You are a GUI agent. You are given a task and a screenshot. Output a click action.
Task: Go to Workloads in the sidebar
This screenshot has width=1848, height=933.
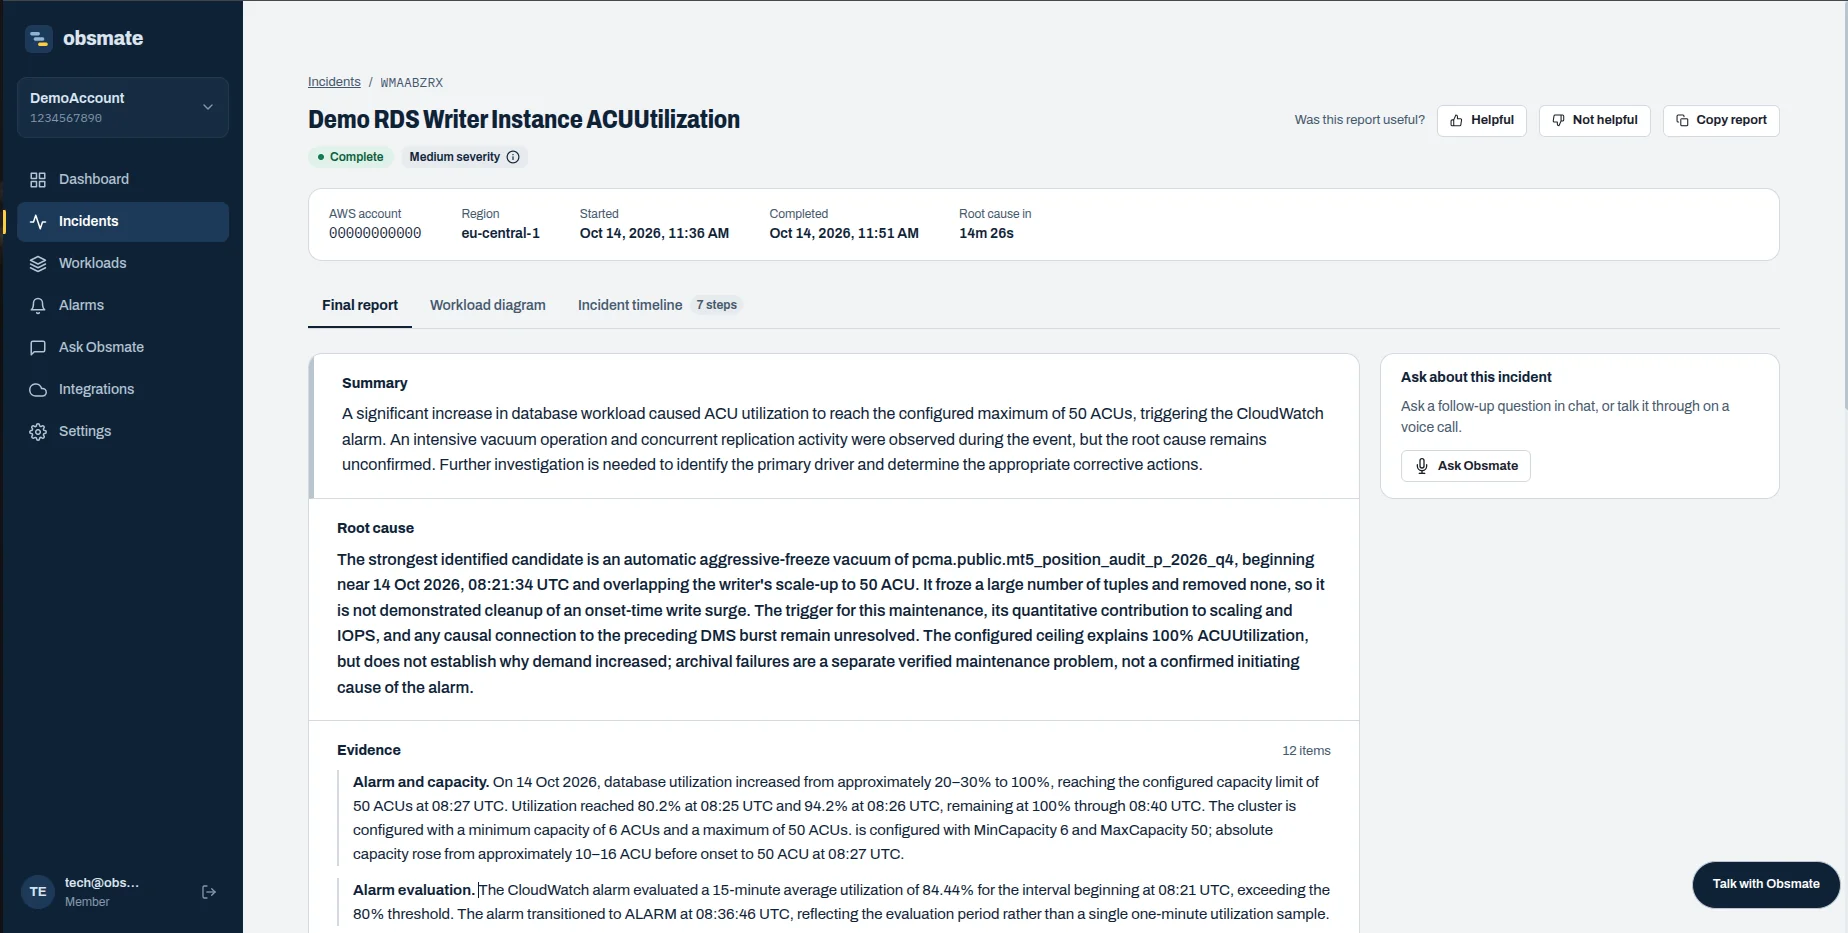[123, 263]
